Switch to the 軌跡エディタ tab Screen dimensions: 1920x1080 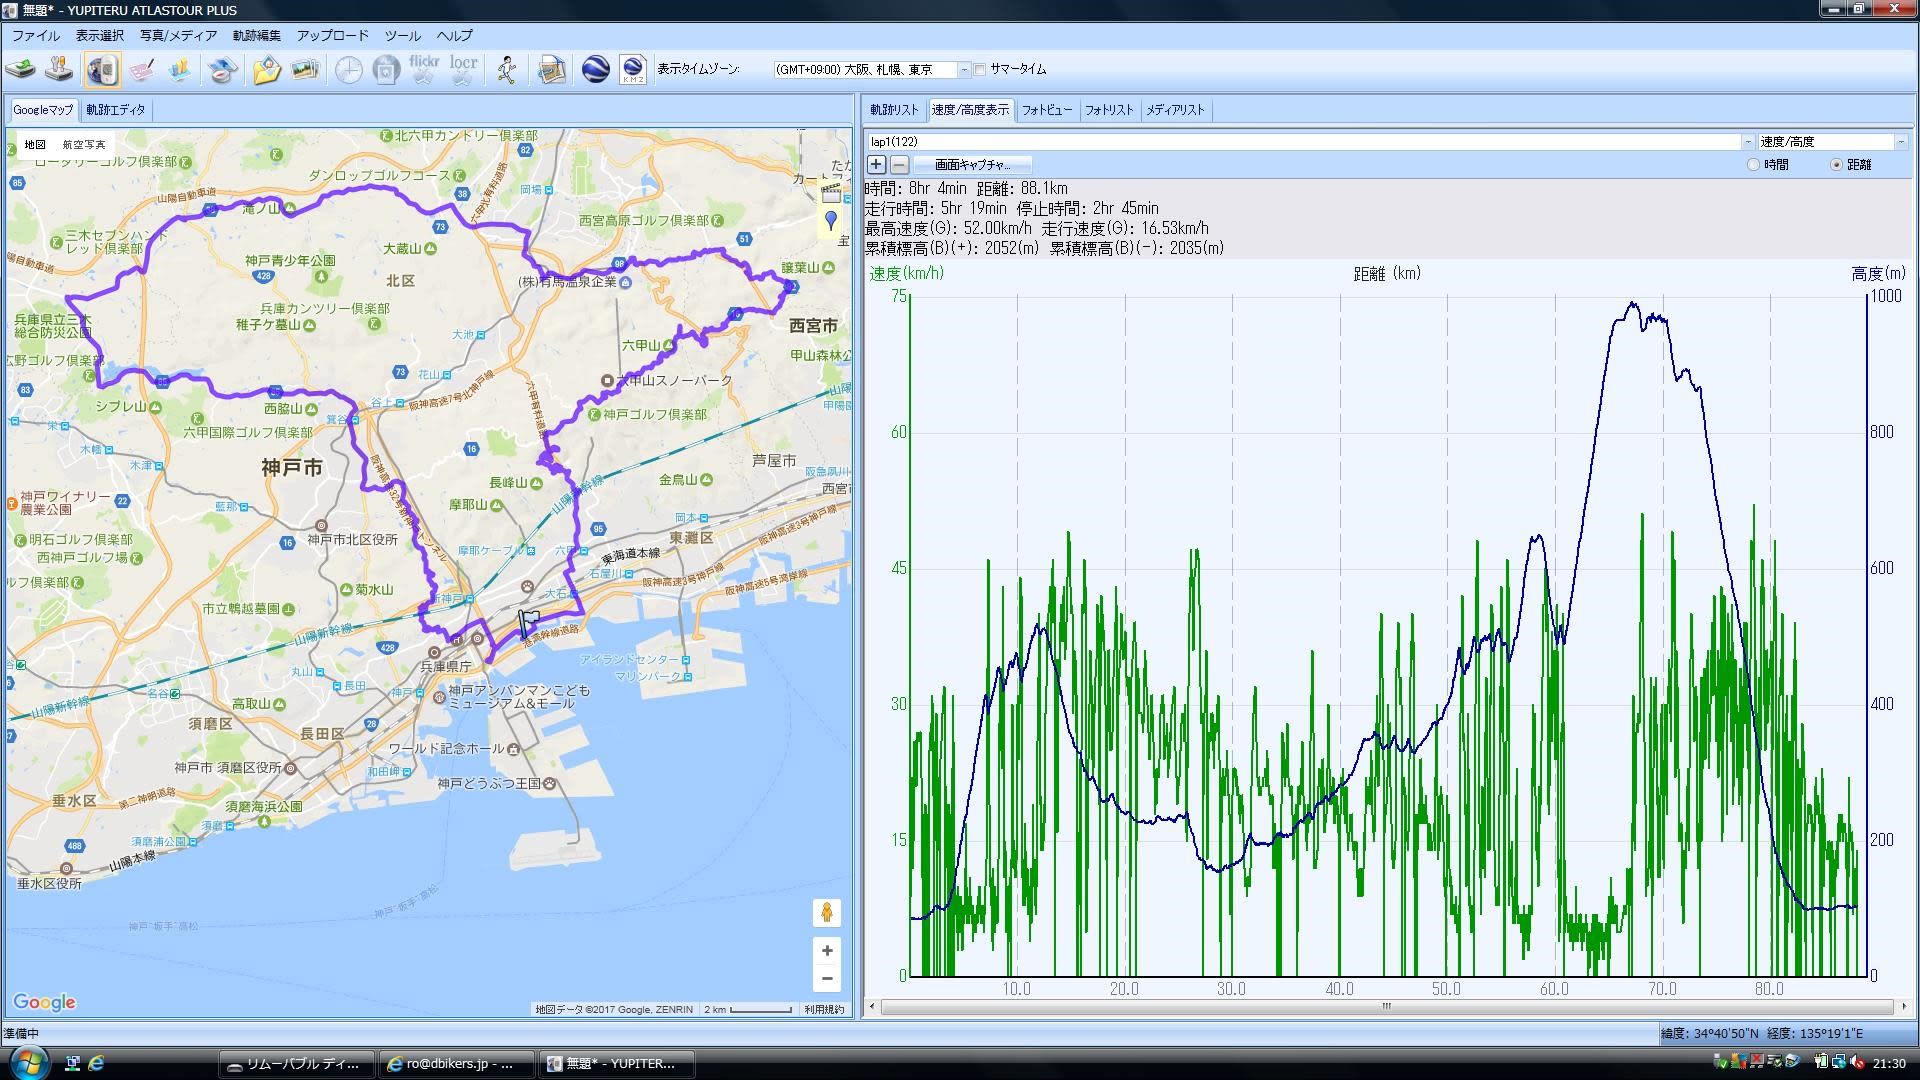point(115,110)
